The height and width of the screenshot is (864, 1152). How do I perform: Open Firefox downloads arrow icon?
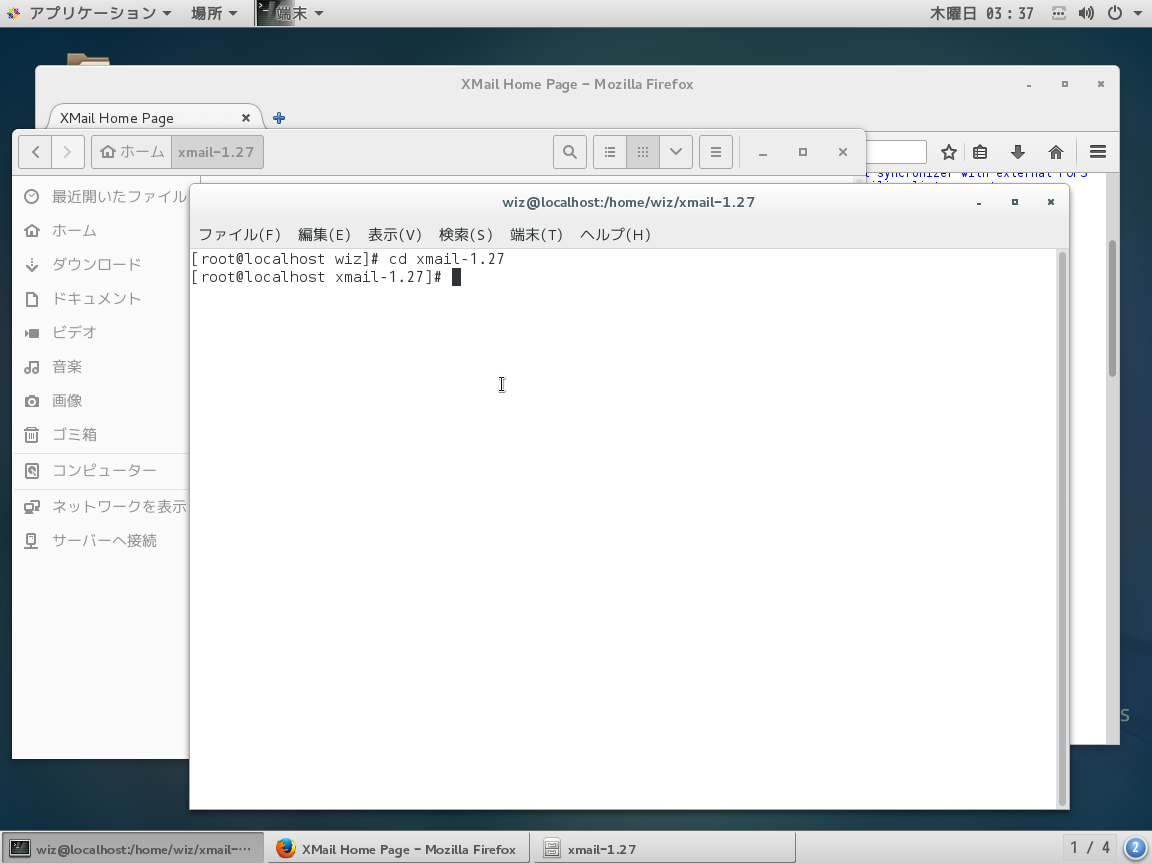coord(1018,152)
